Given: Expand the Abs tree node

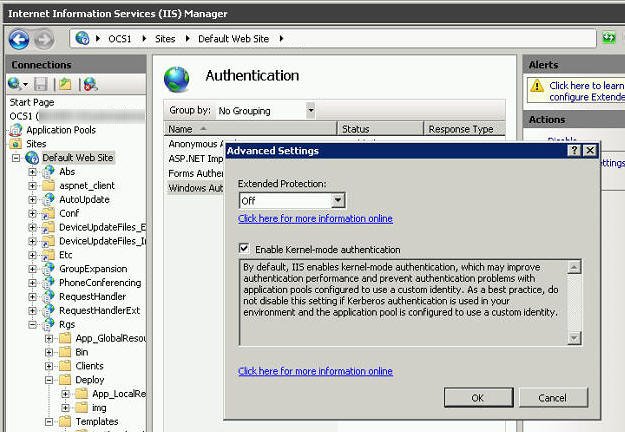Looking at the screenshot, I should pos(32,172).
